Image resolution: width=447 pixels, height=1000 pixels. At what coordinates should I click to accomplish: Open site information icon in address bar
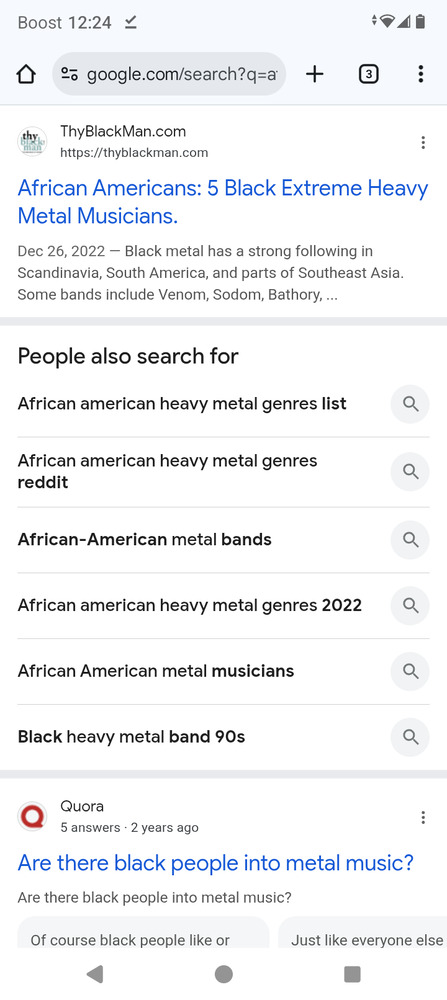pyautogui.click(x=70, y=75)
